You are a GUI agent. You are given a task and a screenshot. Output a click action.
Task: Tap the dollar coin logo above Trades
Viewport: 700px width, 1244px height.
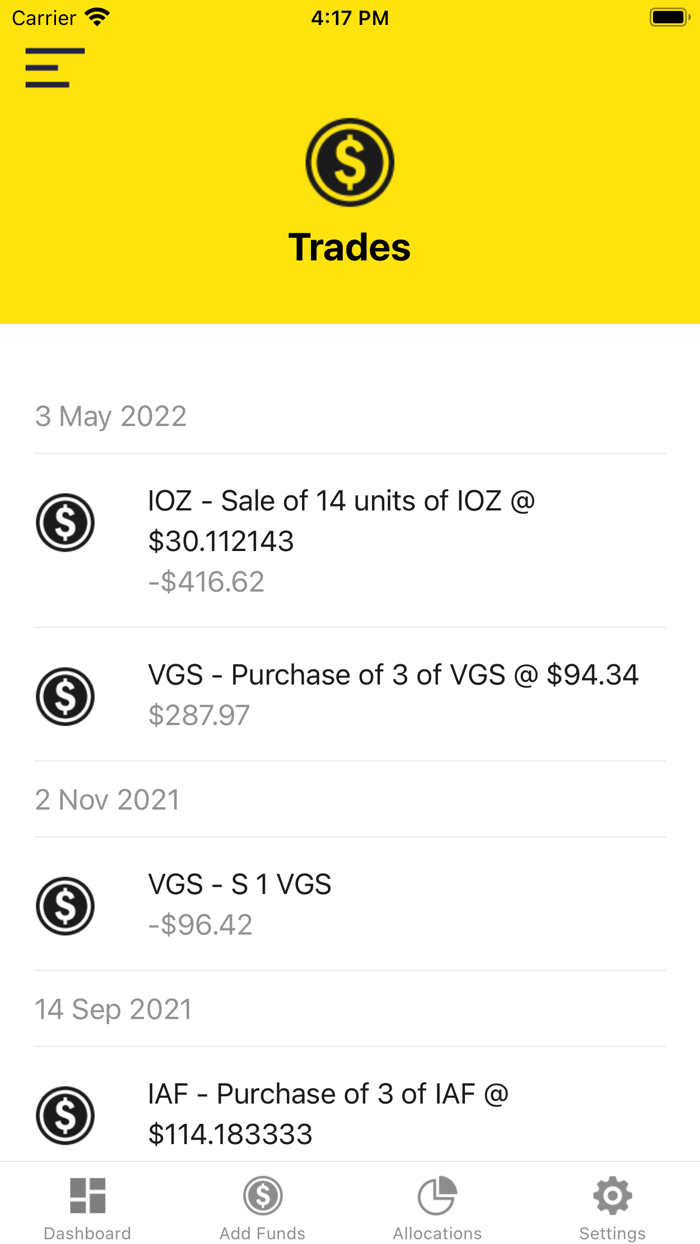click(349, 162)
